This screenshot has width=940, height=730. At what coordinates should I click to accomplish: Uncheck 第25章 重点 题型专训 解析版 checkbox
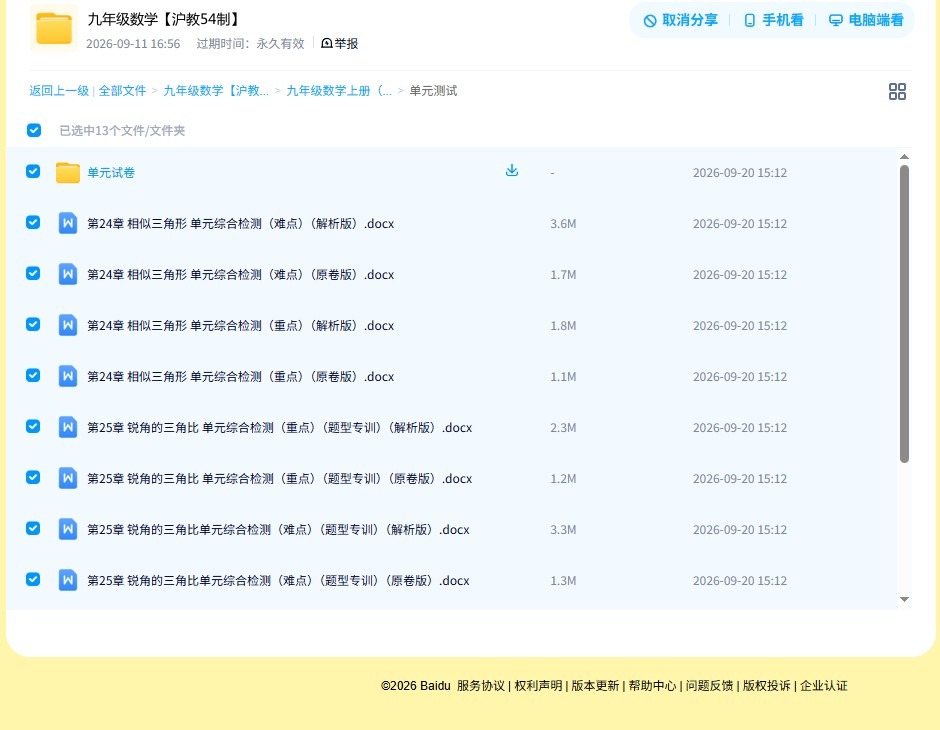click(33, 426)
